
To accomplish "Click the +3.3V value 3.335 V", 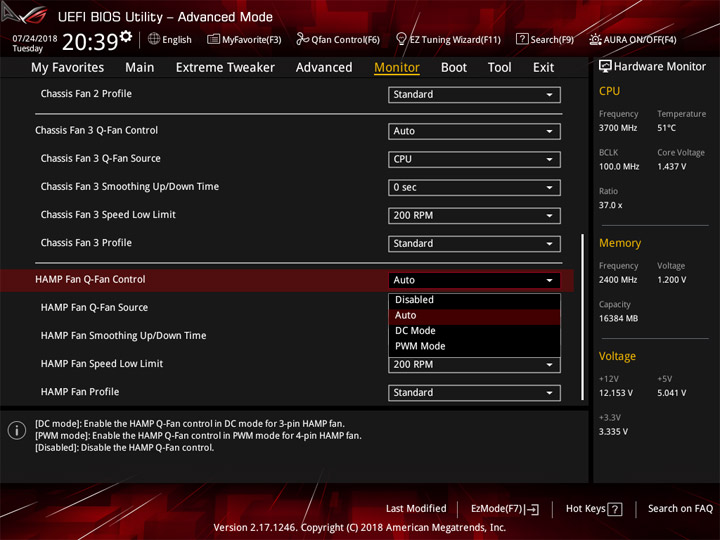I will (613, 432).
